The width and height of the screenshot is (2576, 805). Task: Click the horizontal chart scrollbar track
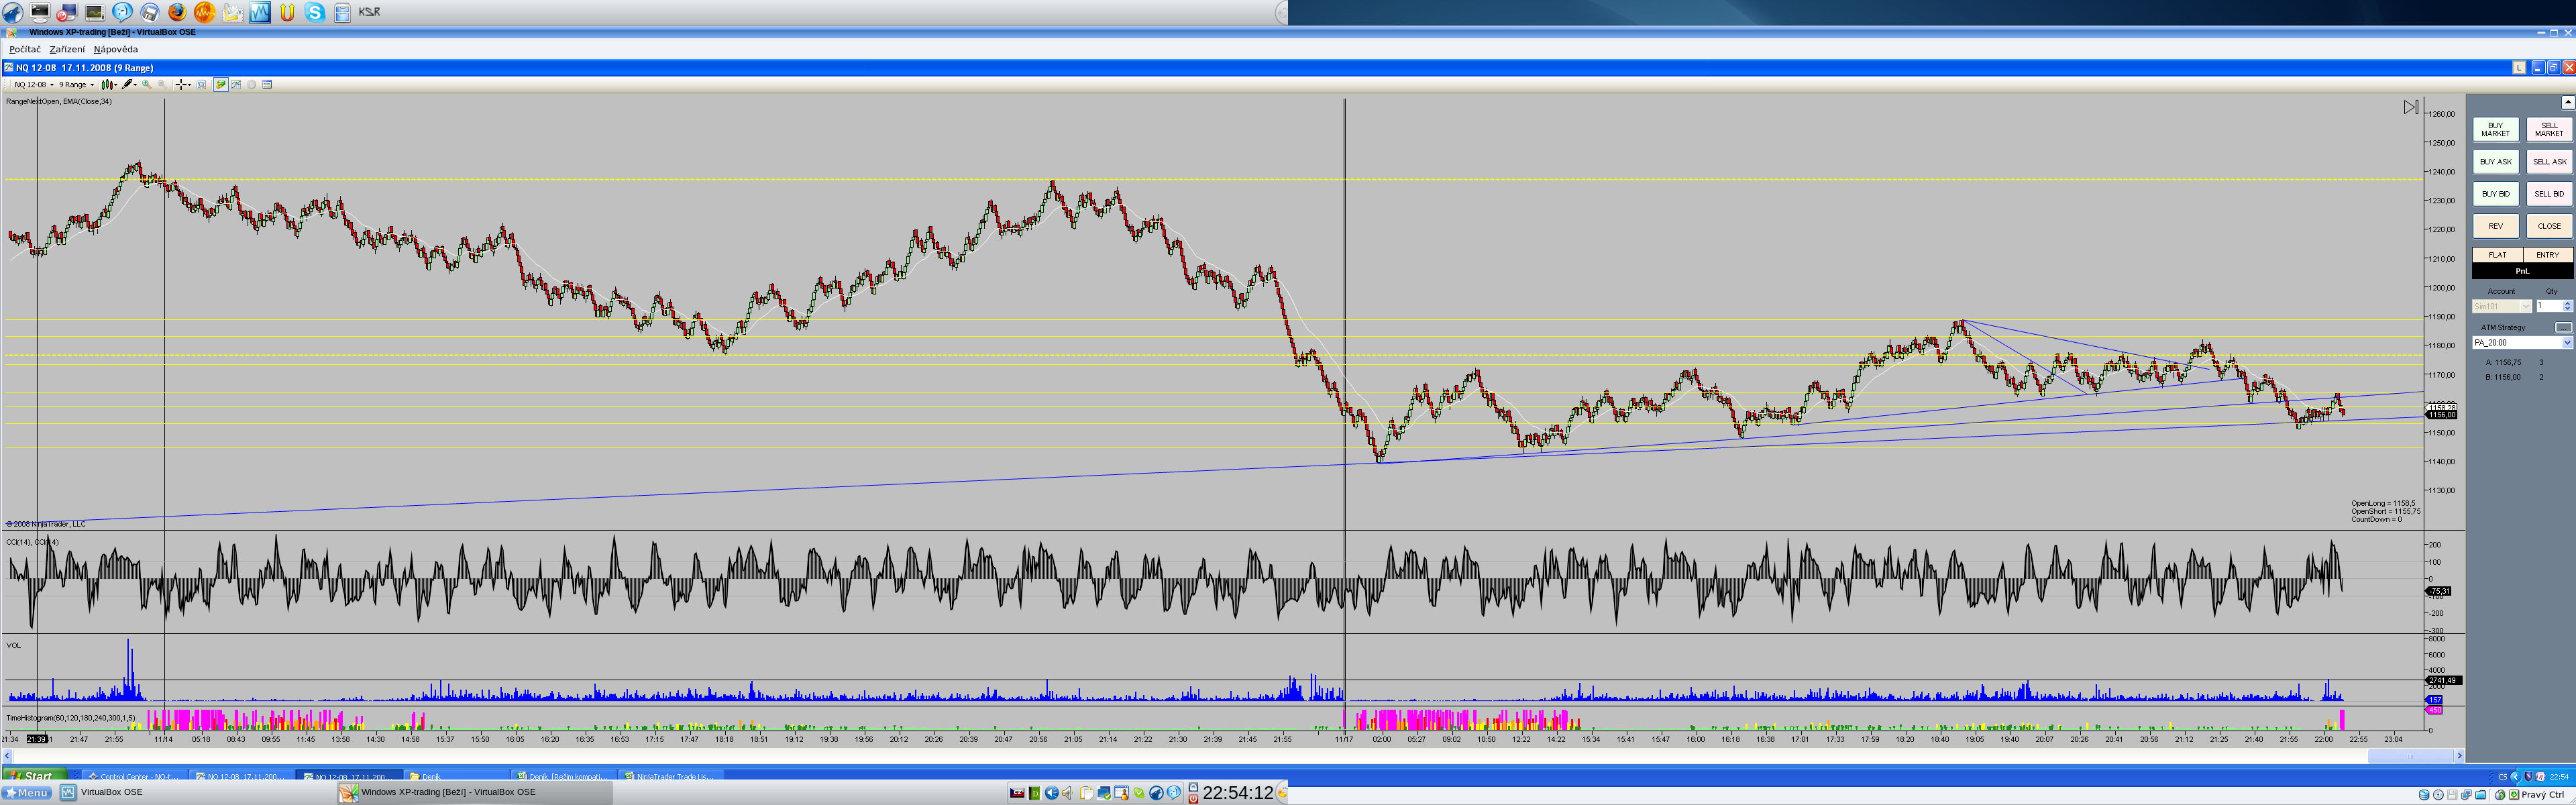coord(1200,756)
